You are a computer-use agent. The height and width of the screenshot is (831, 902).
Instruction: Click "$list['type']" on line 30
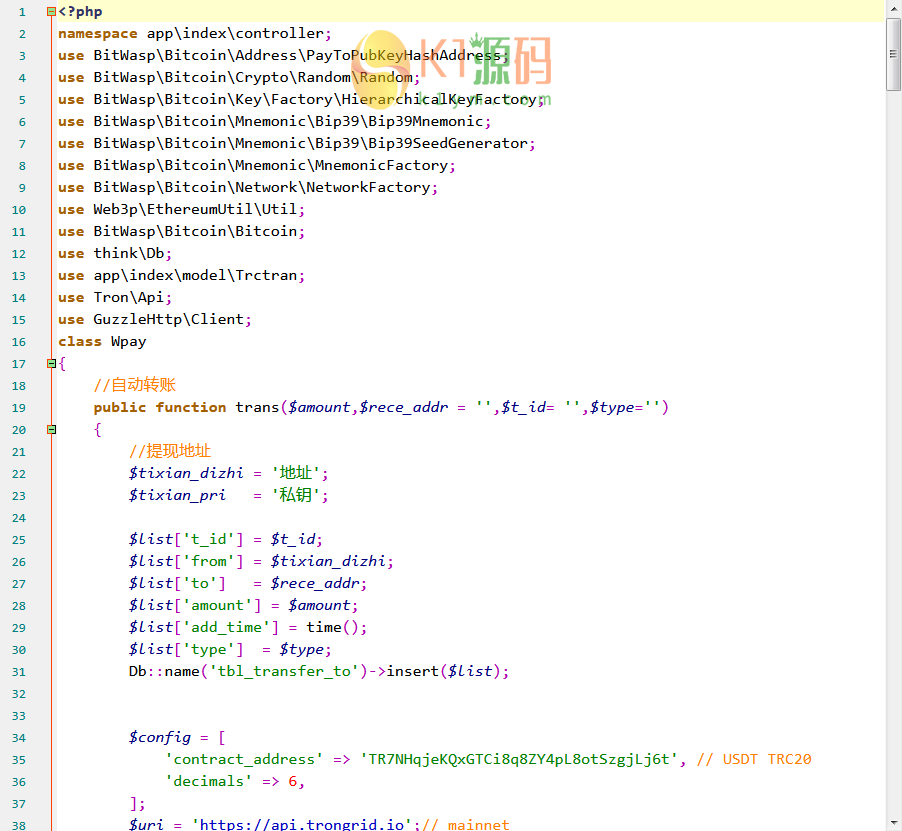pyautogui.click(x=186, y=649)
